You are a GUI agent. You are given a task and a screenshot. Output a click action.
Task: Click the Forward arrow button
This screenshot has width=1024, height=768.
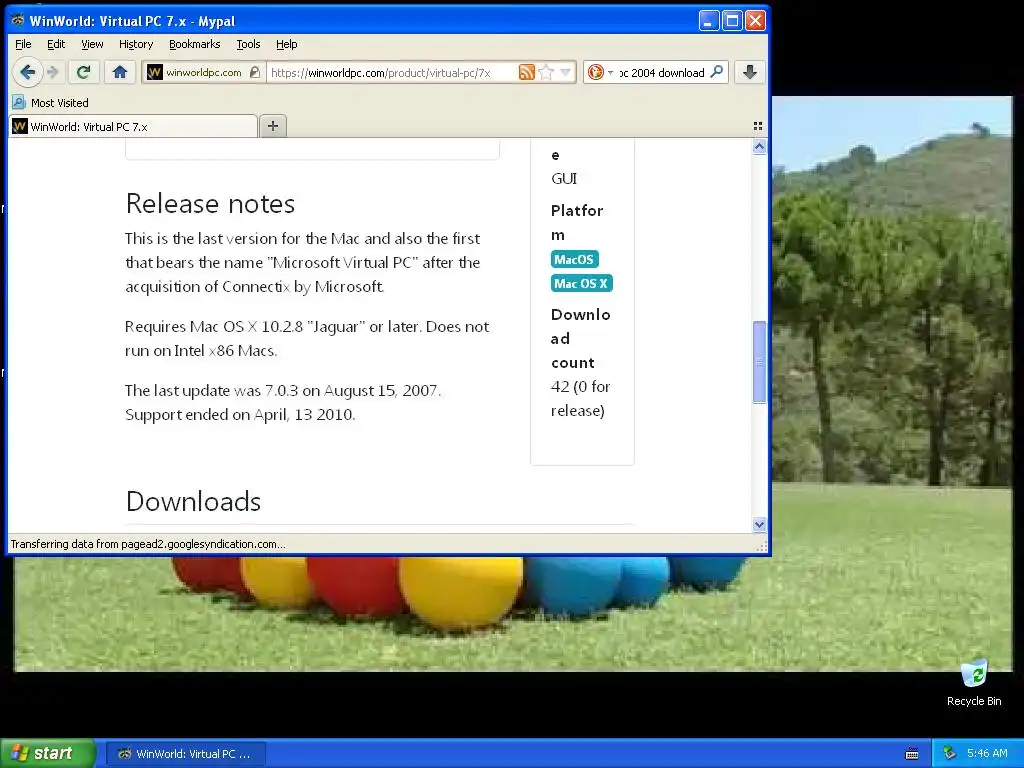pyautogui.click(x=54, y=72)
